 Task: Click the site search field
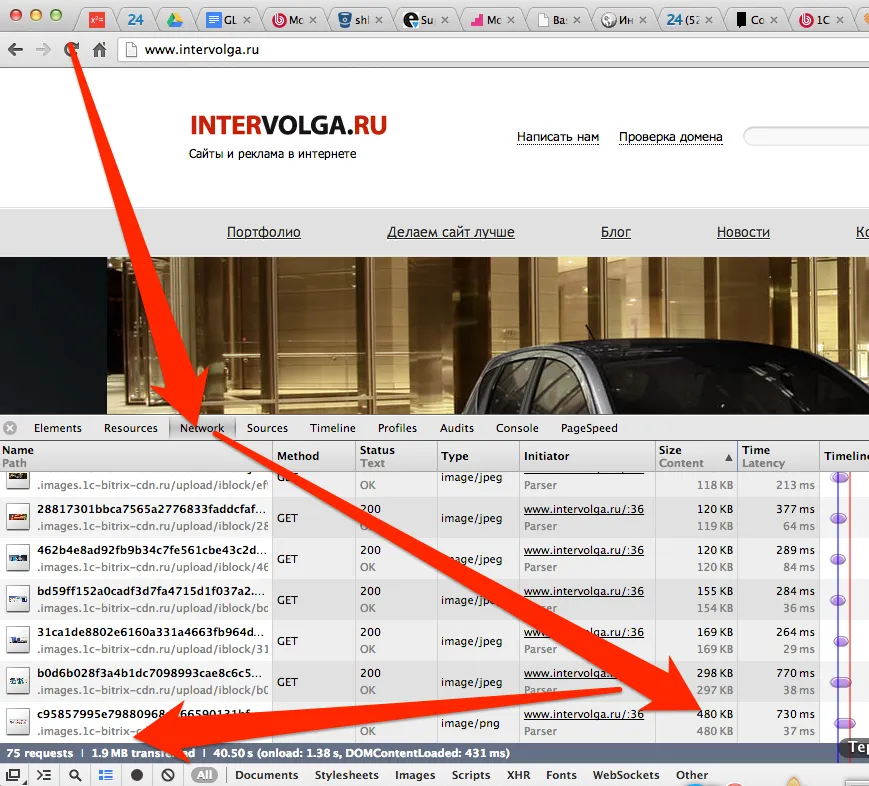(806, 136)
